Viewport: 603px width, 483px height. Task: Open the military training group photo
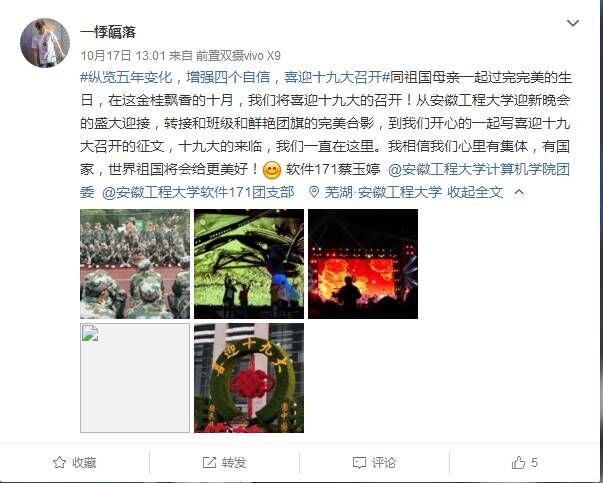coord(135,264)
